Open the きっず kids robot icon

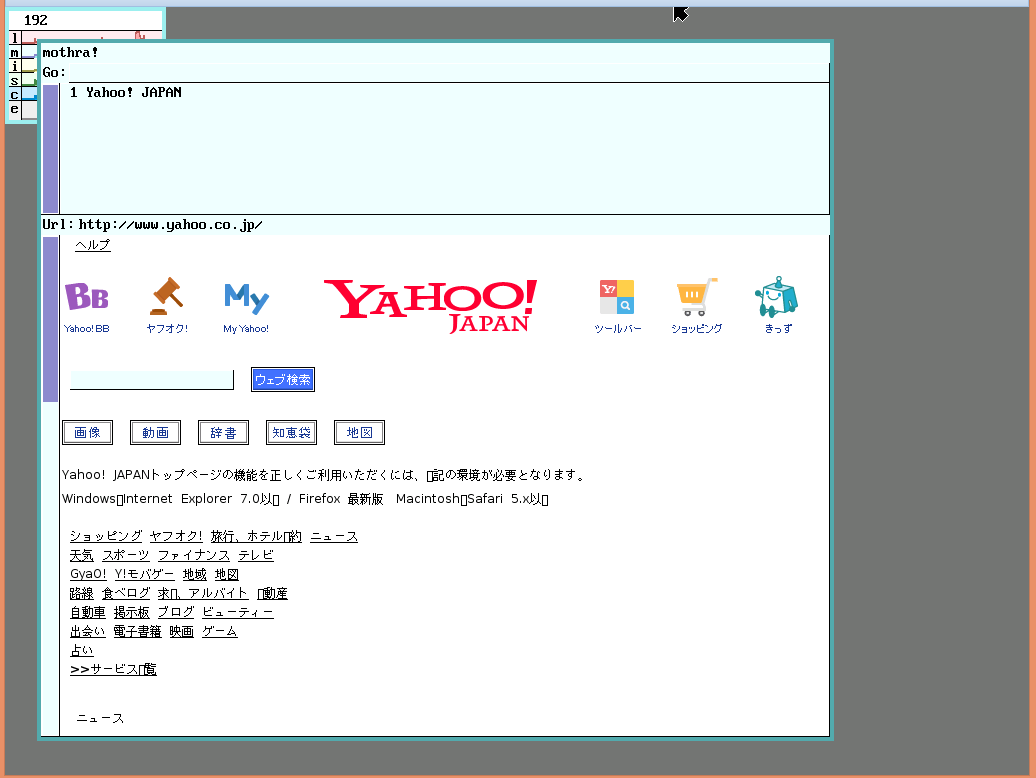pos(778,305)
